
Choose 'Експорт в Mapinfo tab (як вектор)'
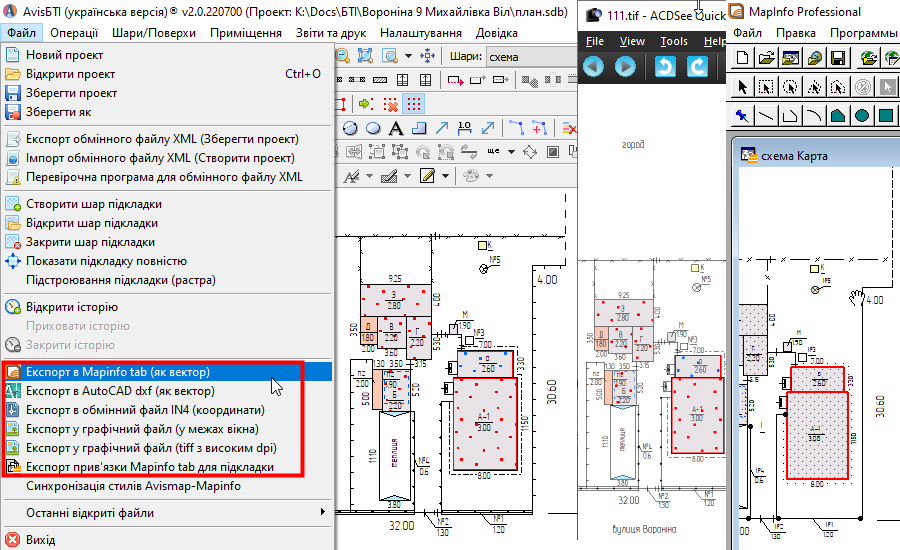167,371
